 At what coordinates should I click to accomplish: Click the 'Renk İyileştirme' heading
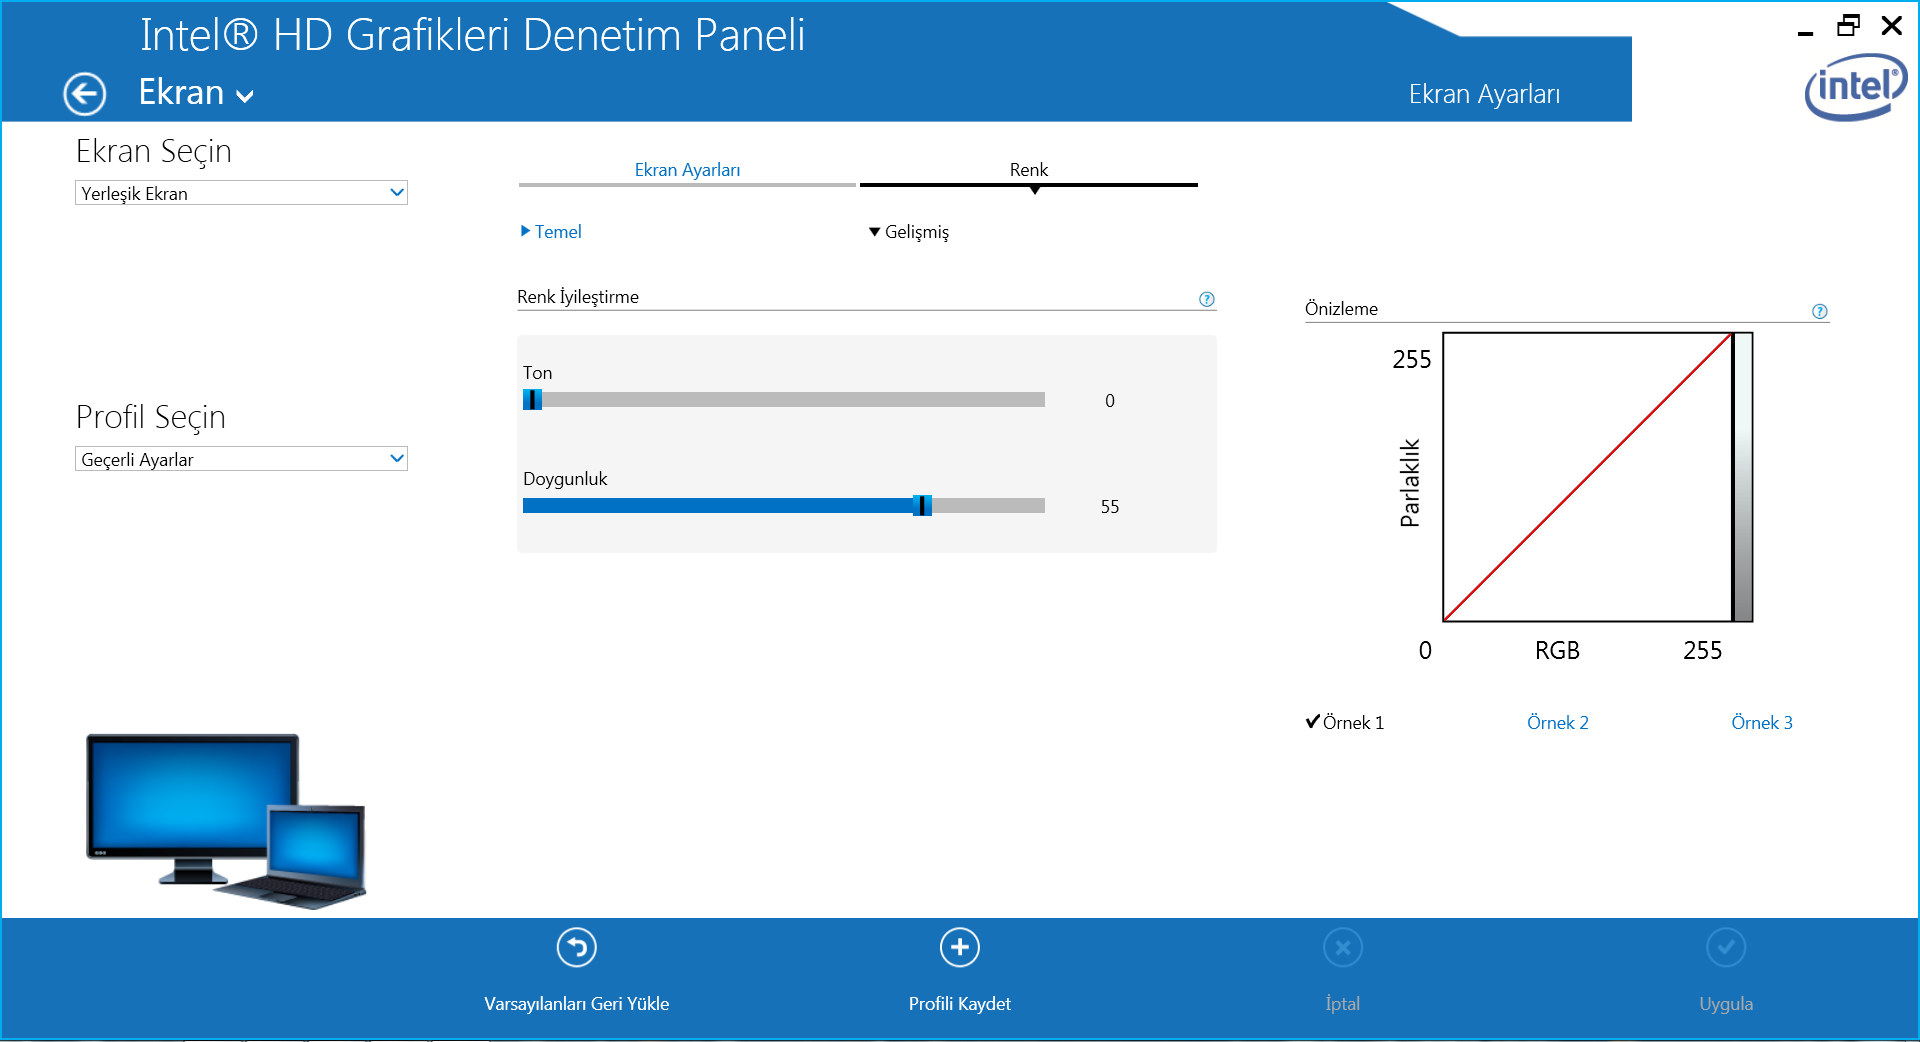[578, 297]
